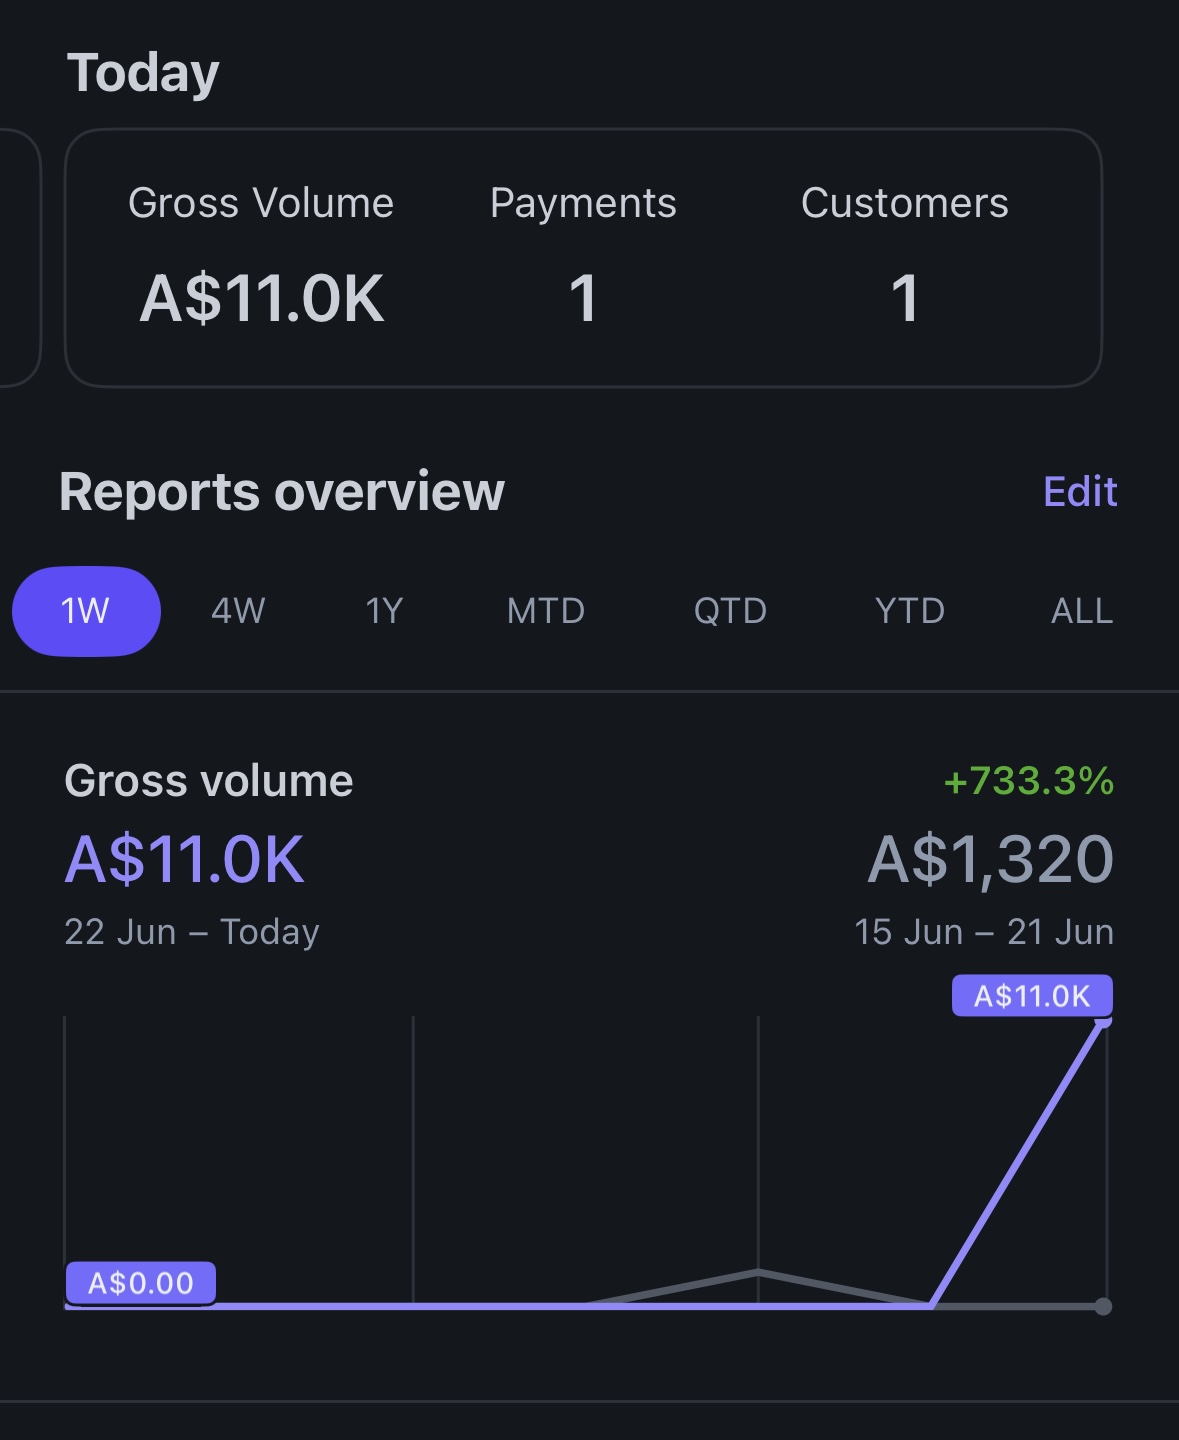Tap the A$11.0K chart tooltip label
This screenshot has height=1440, width=1179.
pyautogui.click(x=1032, y=996)
